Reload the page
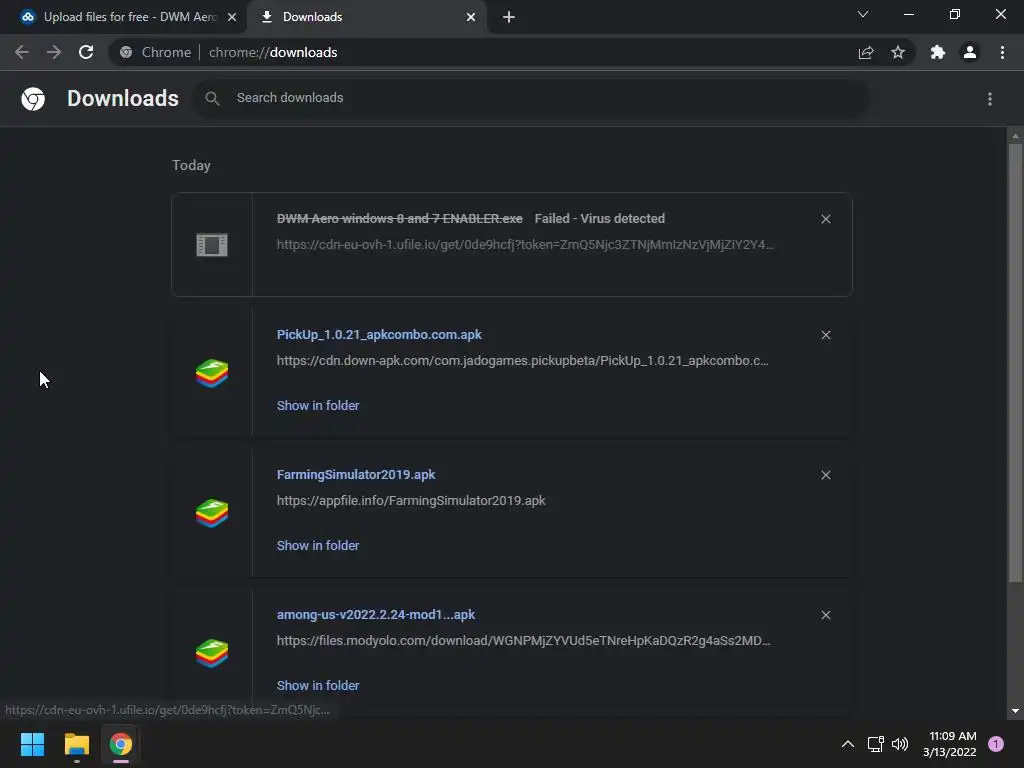The image size is (1024, 768). (86, 52)
